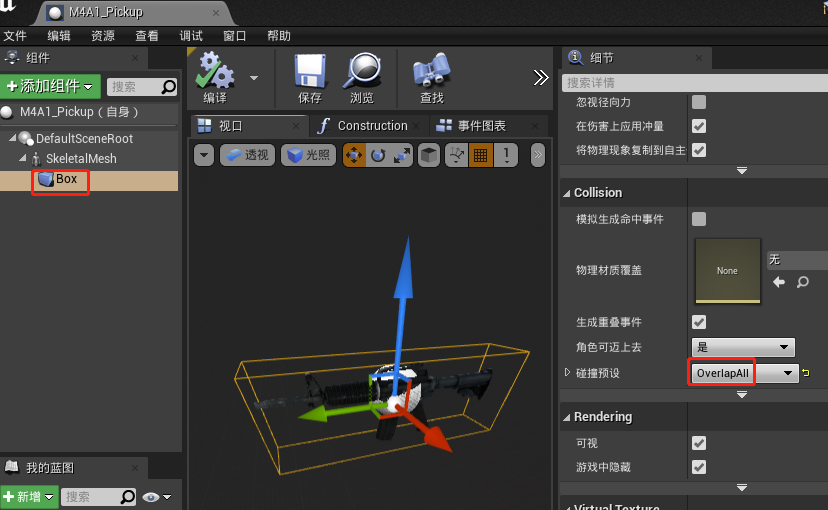The width and height of the screenshot is (828, 510).
Task: Select the M4A1_Pickup (自身) row
Action: point(89,112)
